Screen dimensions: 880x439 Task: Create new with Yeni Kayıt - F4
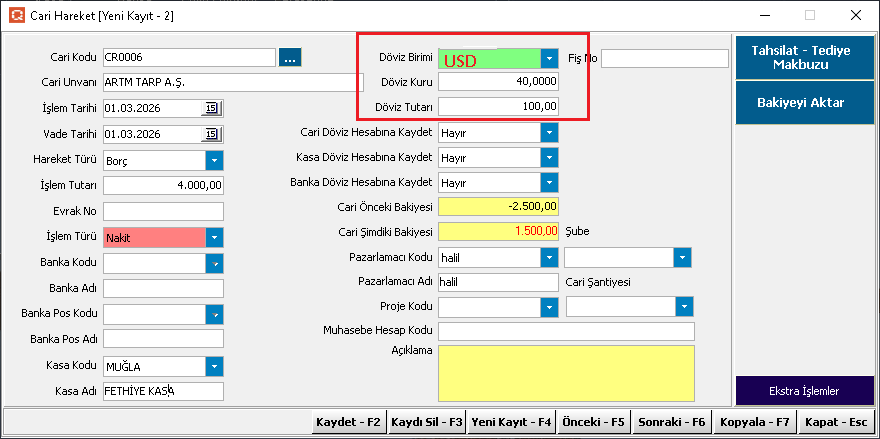(511, 422)
